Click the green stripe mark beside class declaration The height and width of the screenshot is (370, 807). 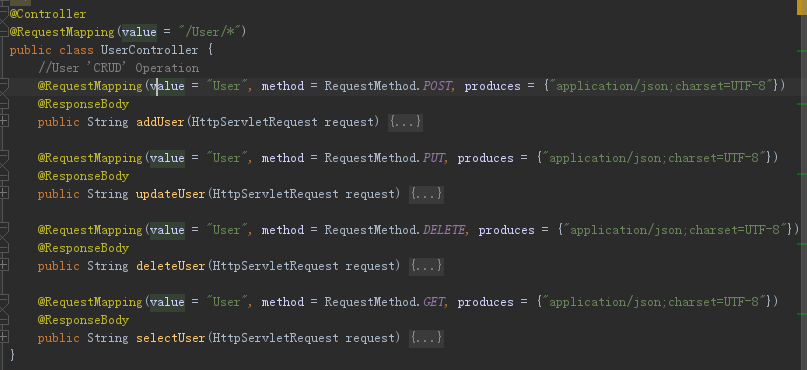801,51
